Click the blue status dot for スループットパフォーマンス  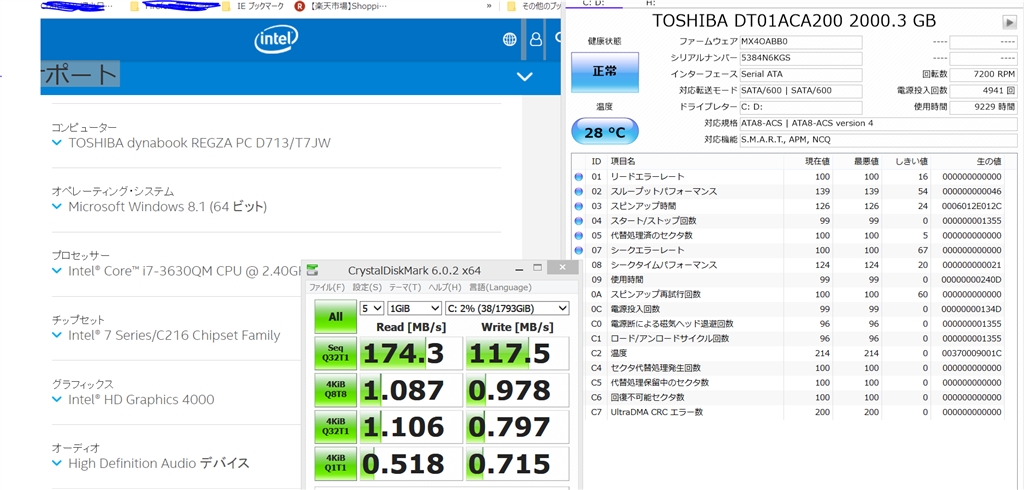578,191
